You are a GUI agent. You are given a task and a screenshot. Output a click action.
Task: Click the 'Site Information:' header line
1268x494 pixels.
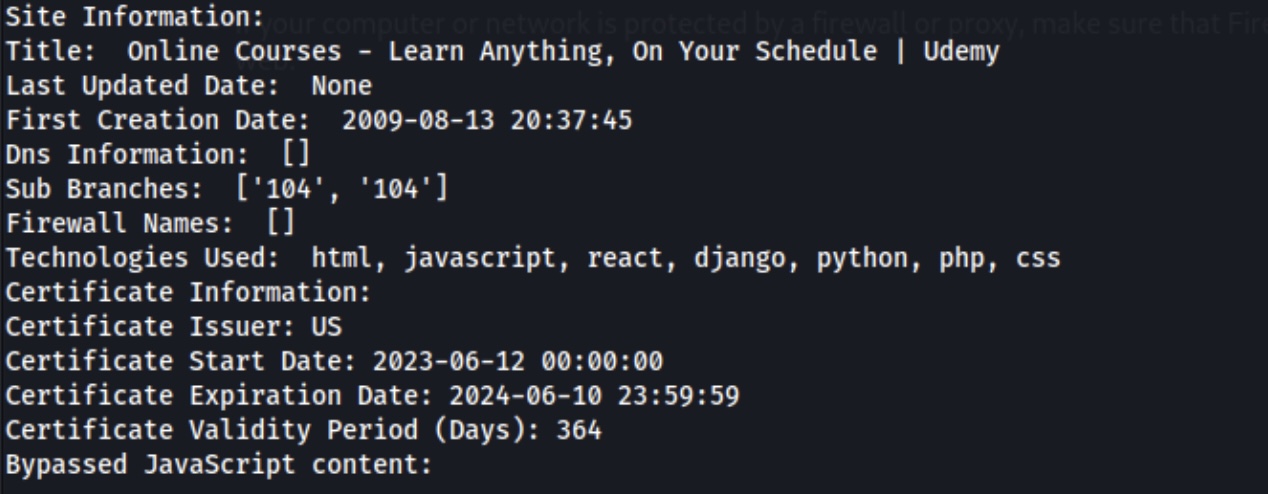(x=136, y=17)
